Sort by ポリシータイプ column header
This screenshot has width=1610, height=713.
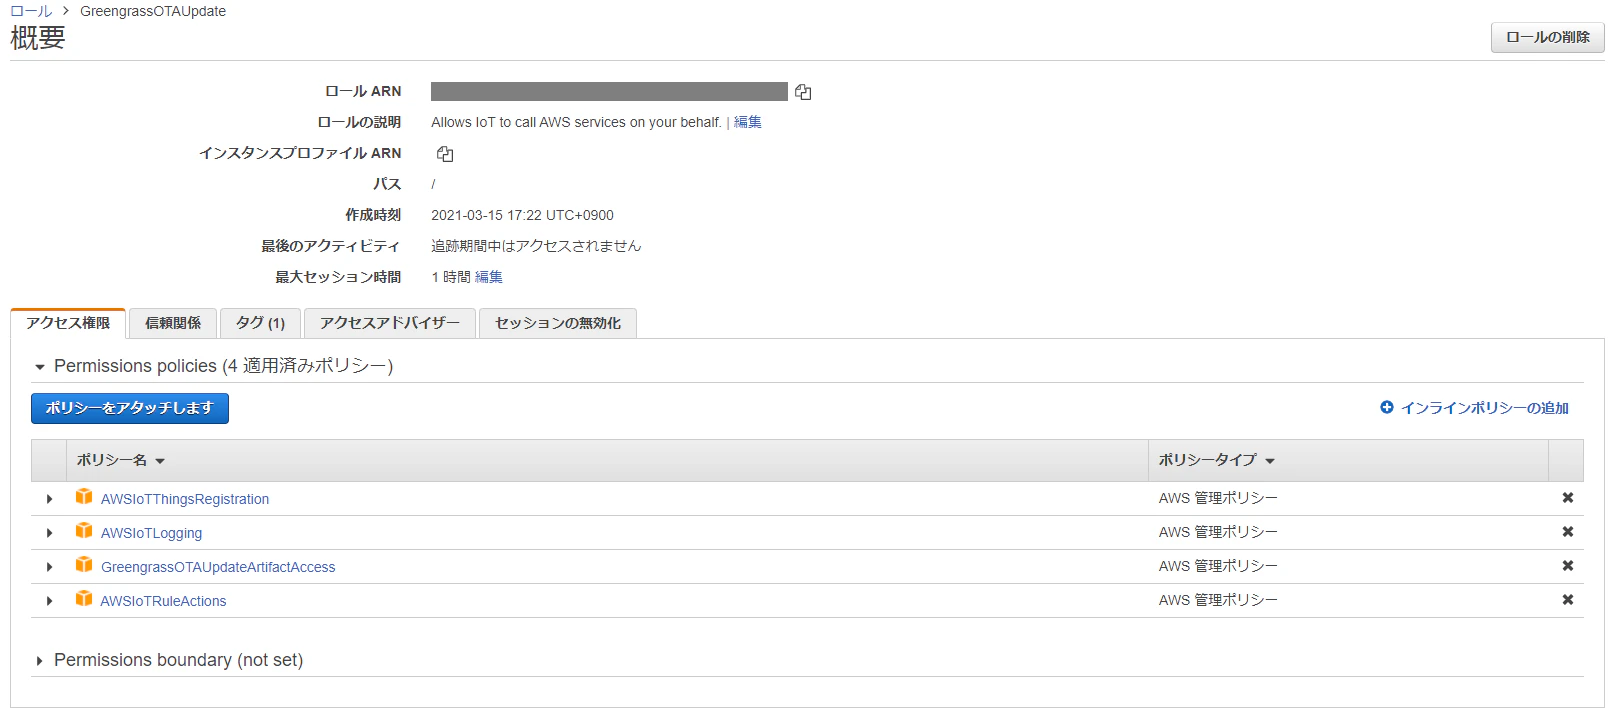click(1217, 460)
